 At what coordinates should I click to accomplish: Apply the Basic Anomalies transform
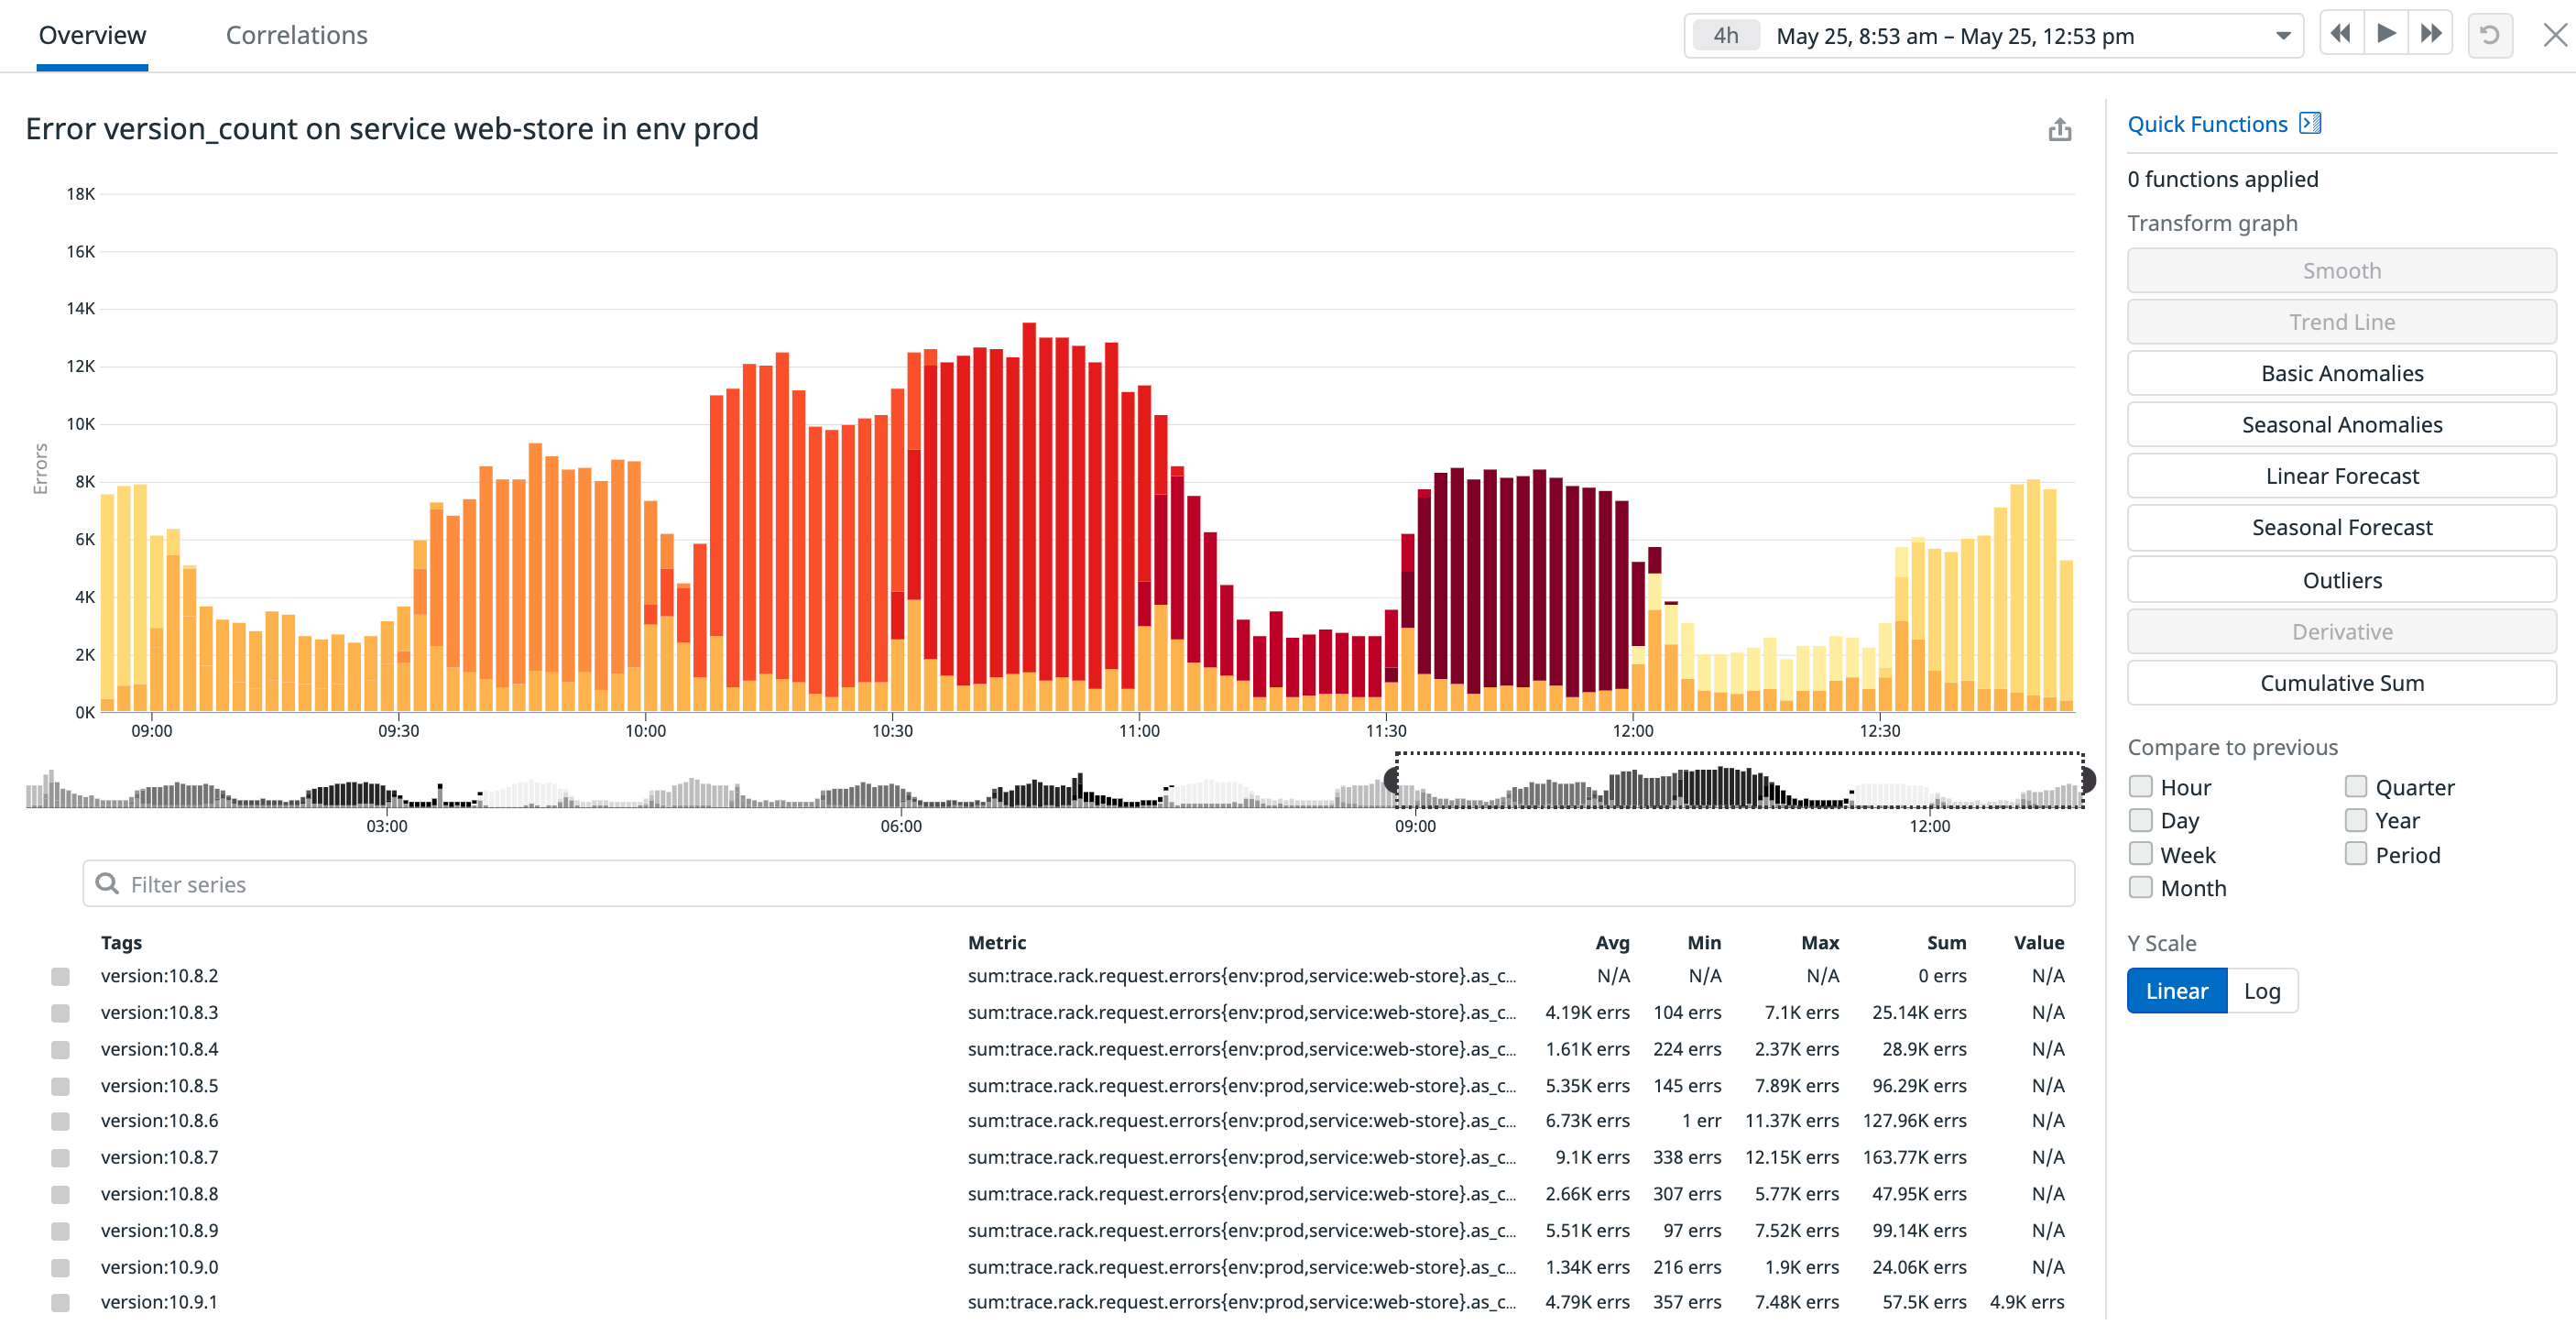[x=2341, y=372]
